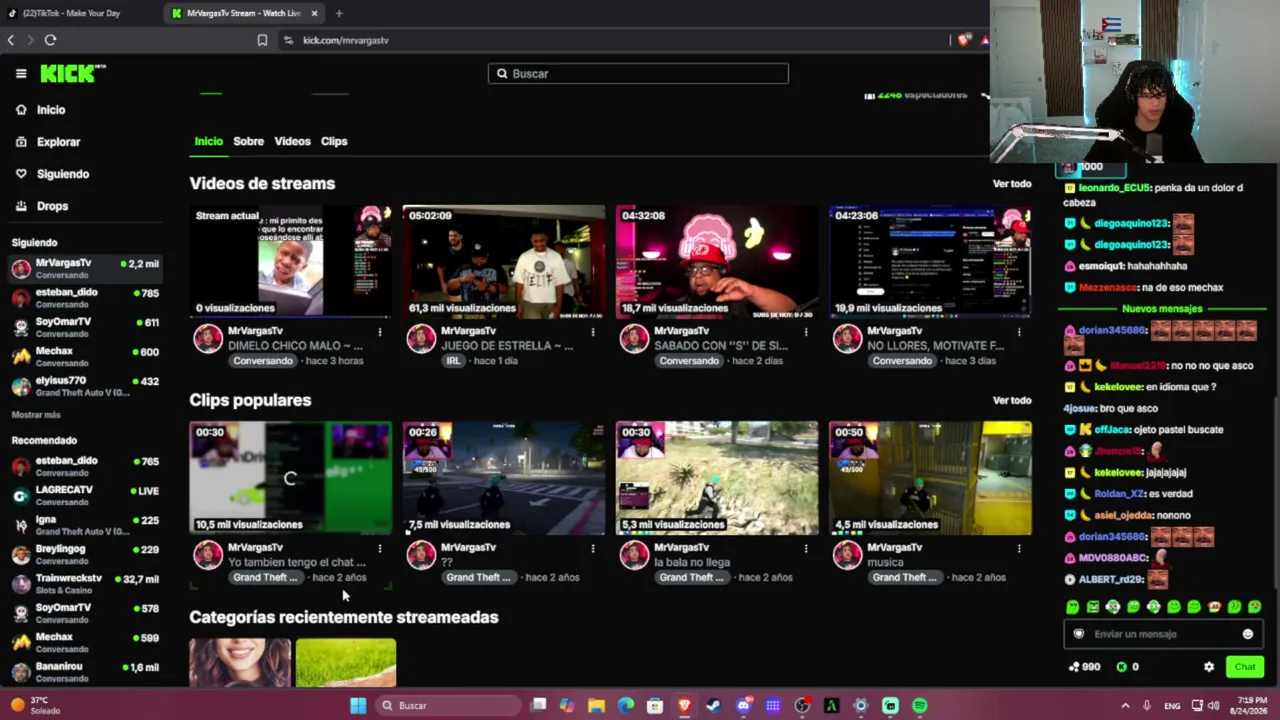Select the Inicio channel tab

pos(208,141)
